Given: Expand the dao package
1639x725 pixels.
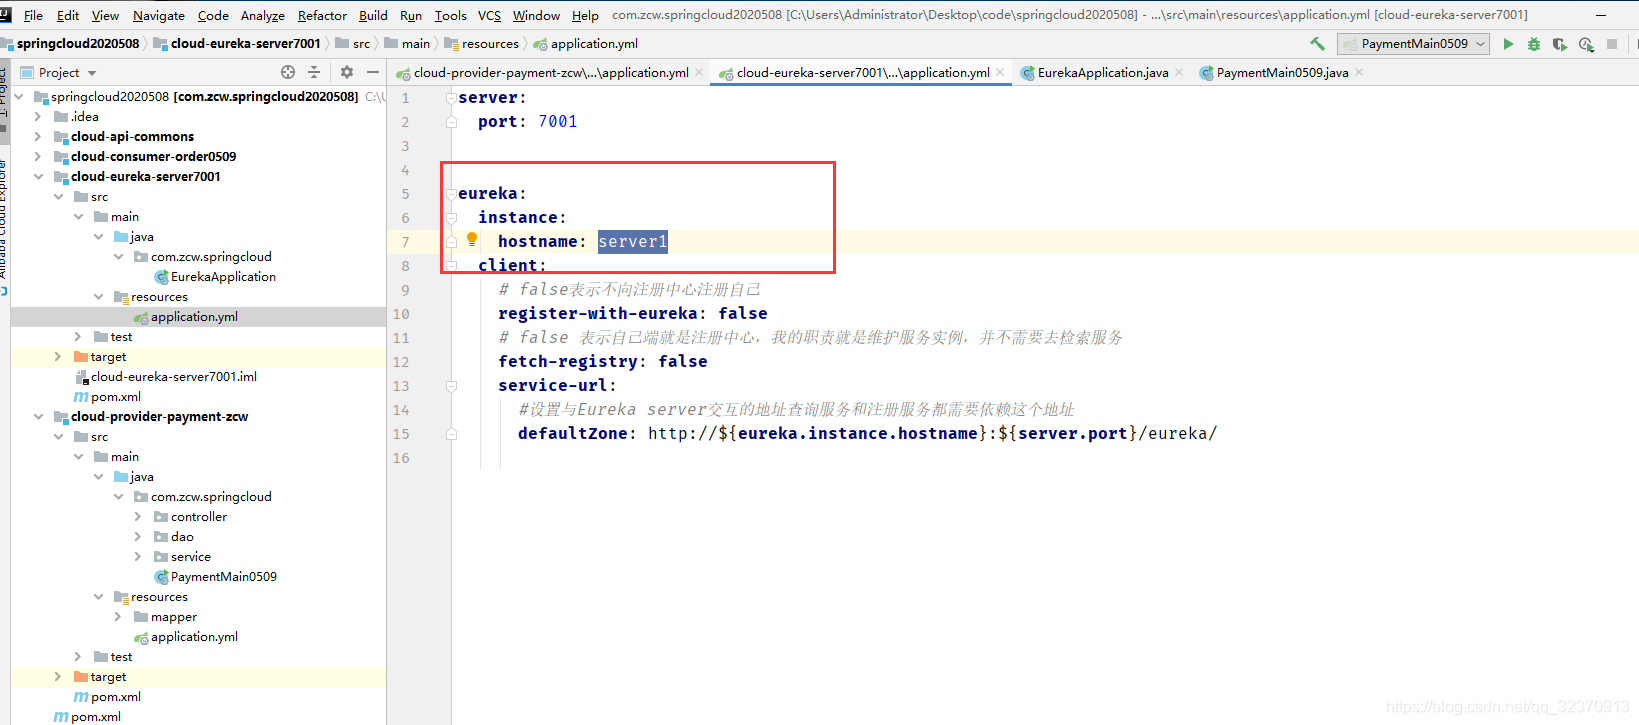Looking at the screenshot, I should pos(138,537).
